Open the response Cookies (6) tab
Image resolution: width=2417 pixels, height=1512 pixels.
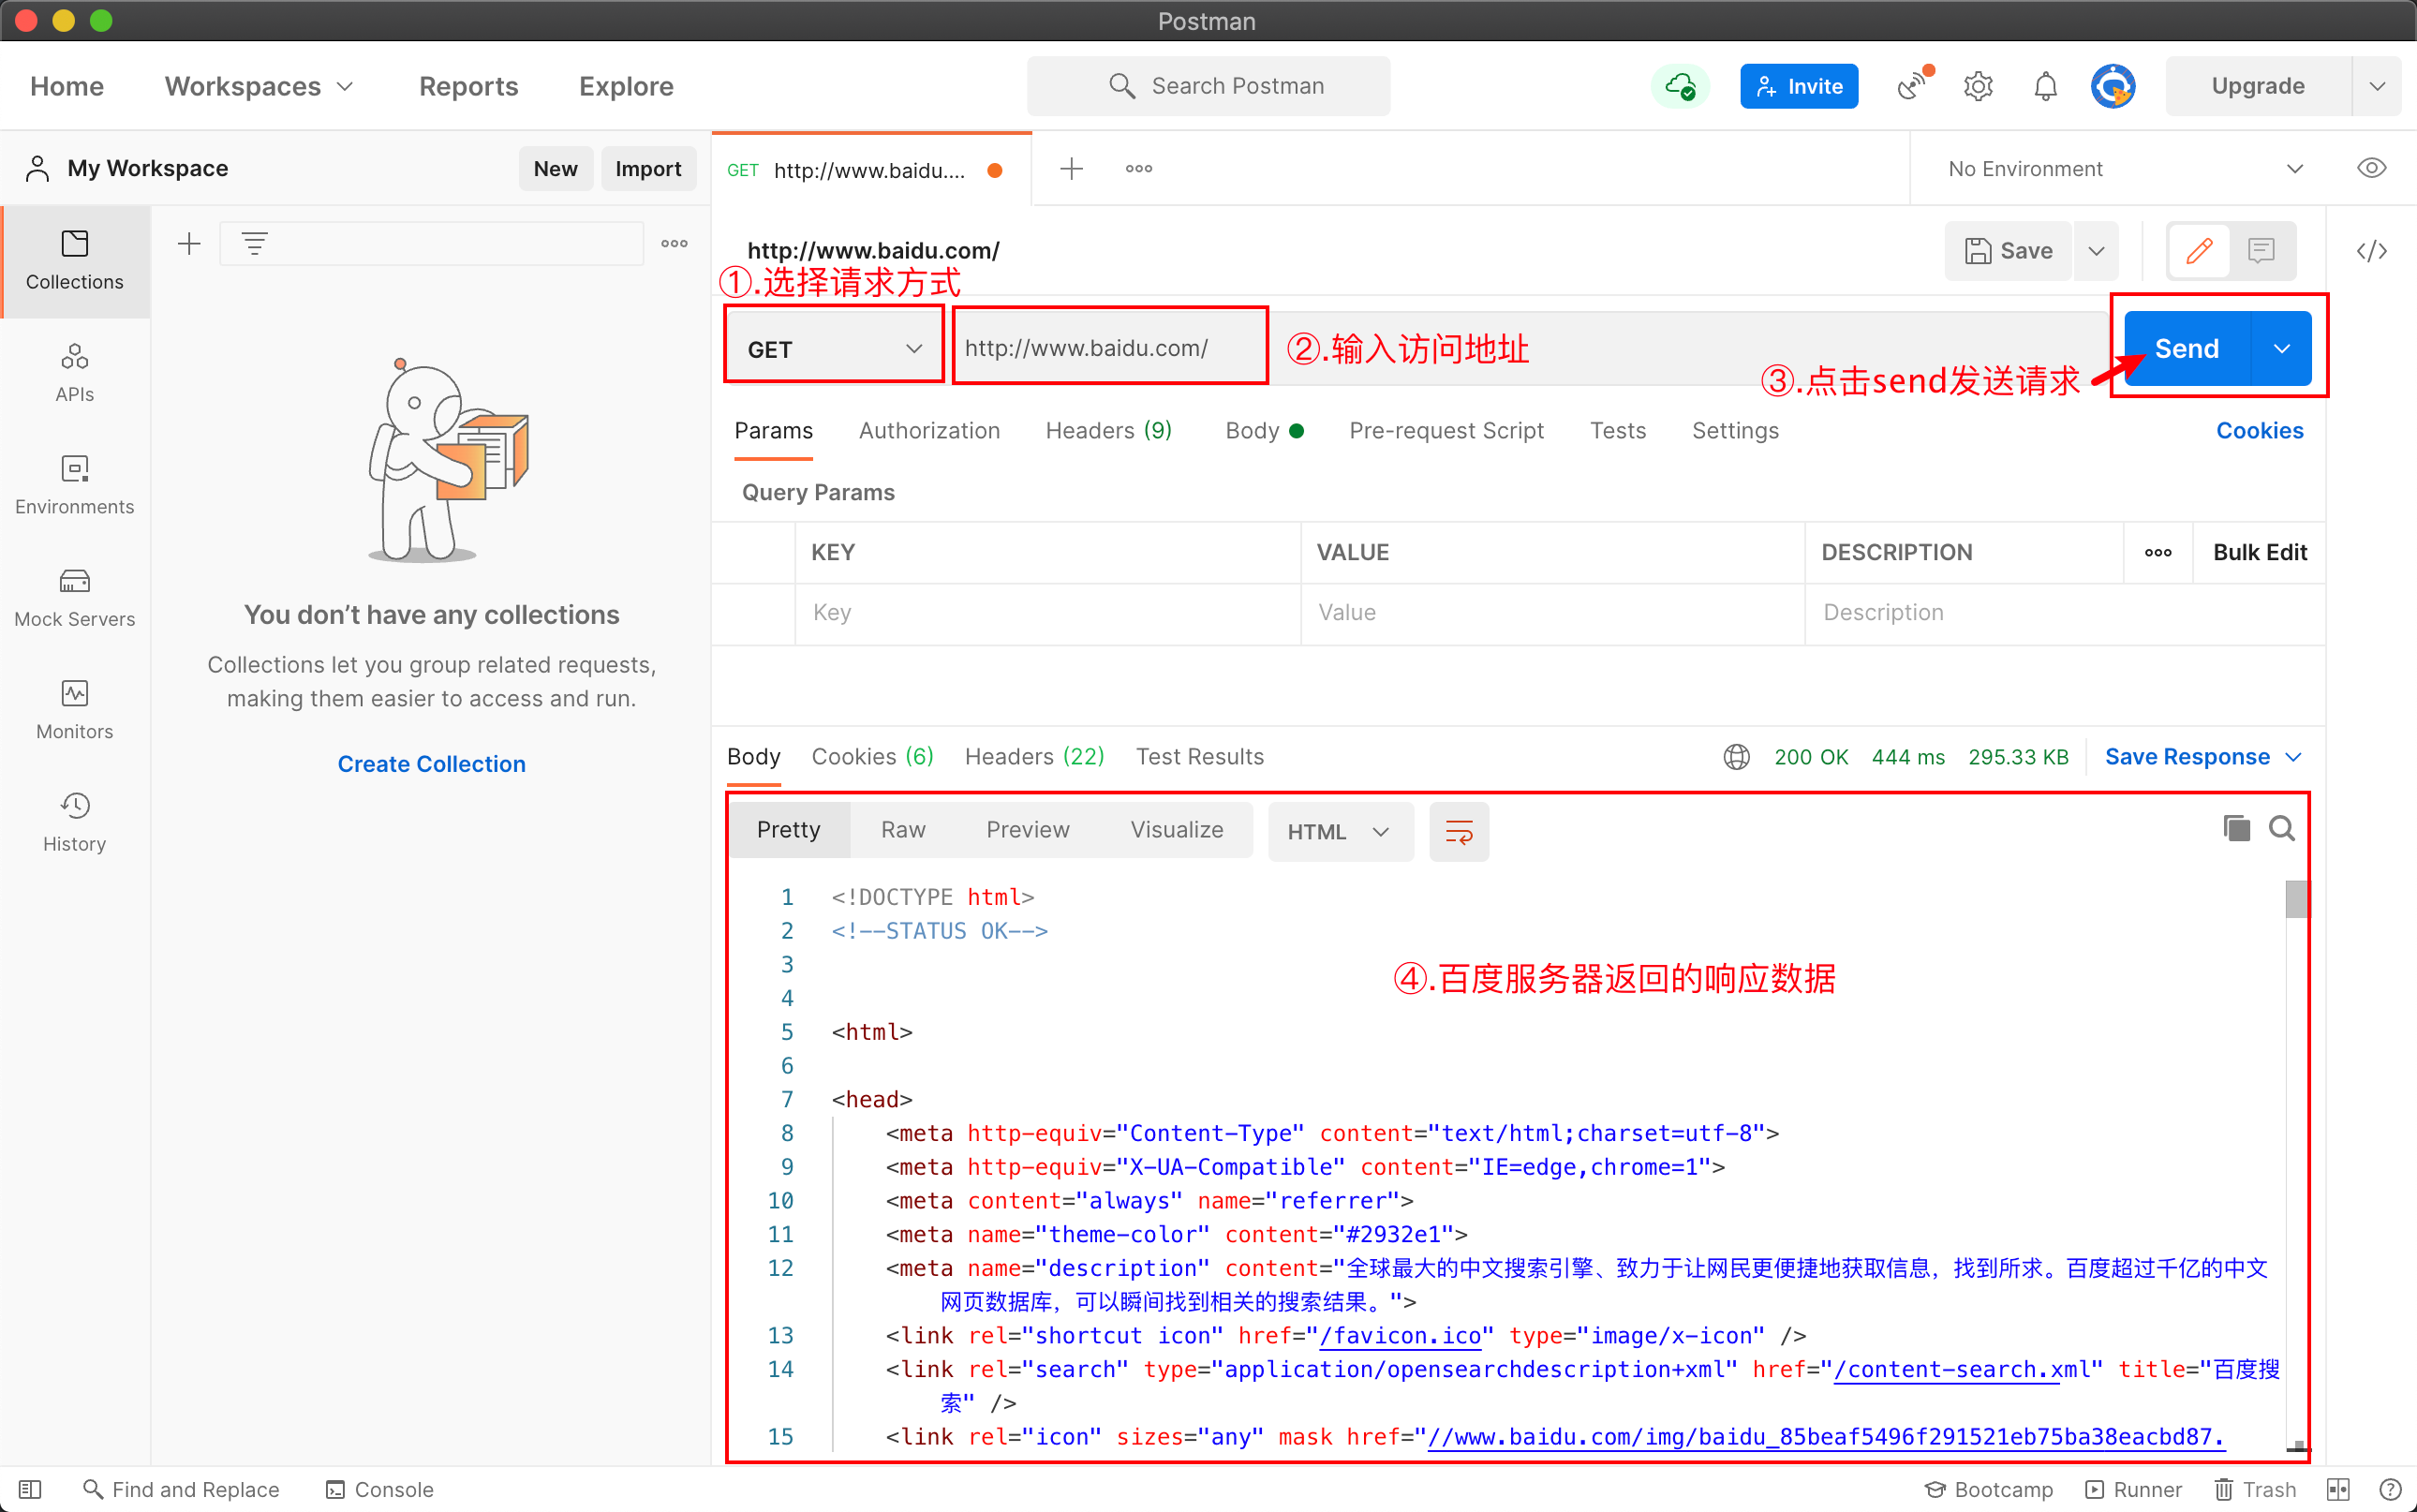tap(873, 757)
